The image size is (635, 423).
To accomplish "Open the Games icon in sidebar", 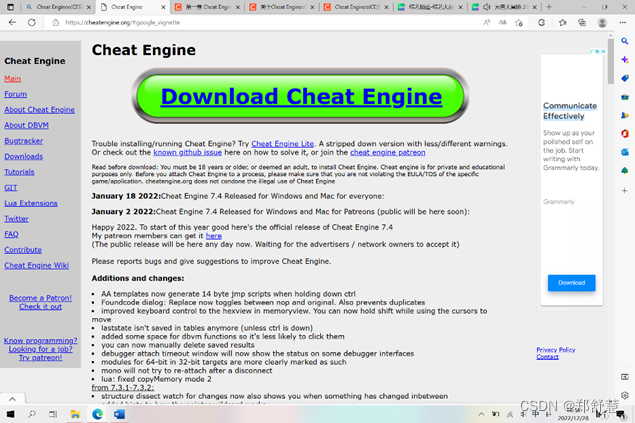I will coord(624,115).
